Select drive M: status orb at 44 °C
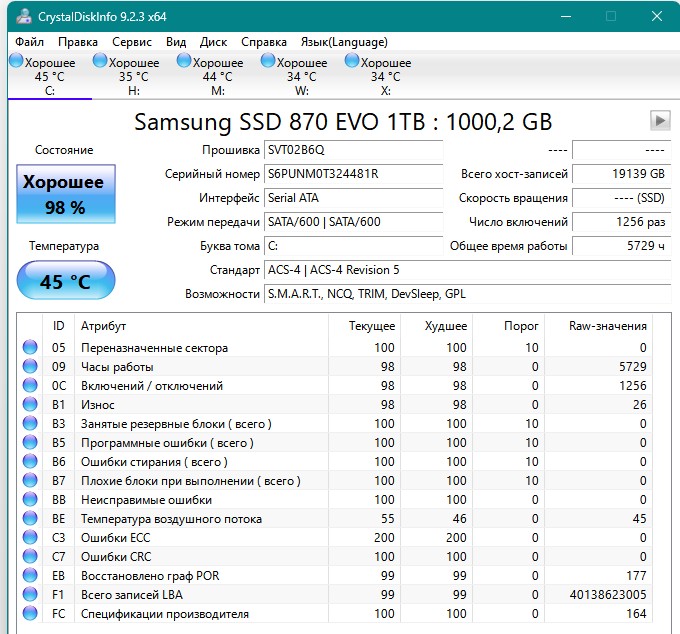The width and height of the screenshot is (680, 634). 184,61
